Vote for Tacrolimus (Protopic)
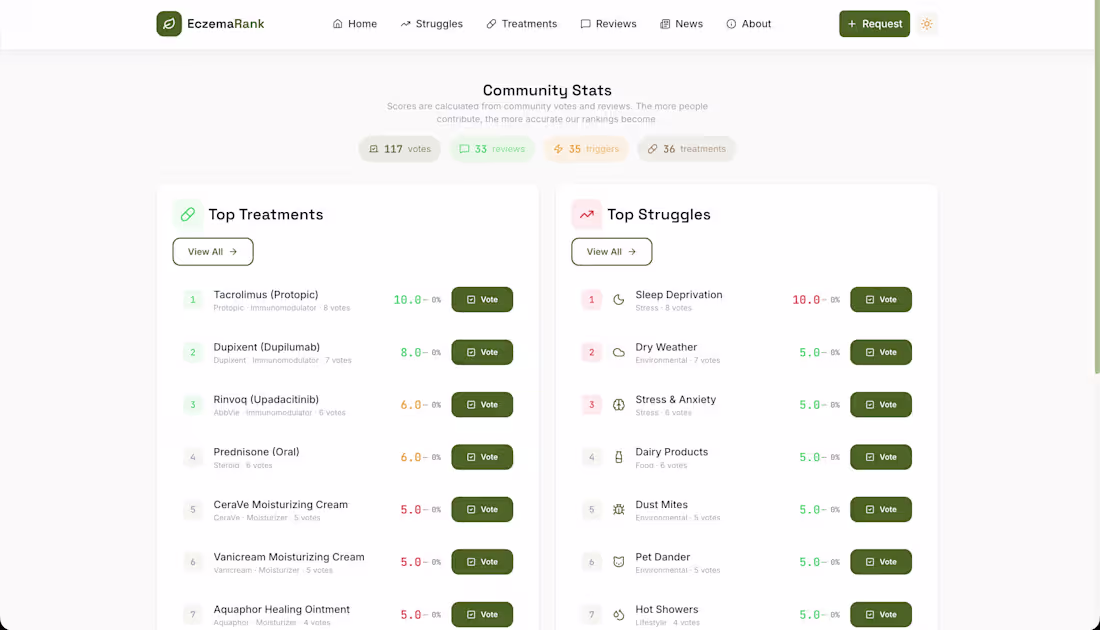The image size is (1100, 630). (x=482, y=300)
